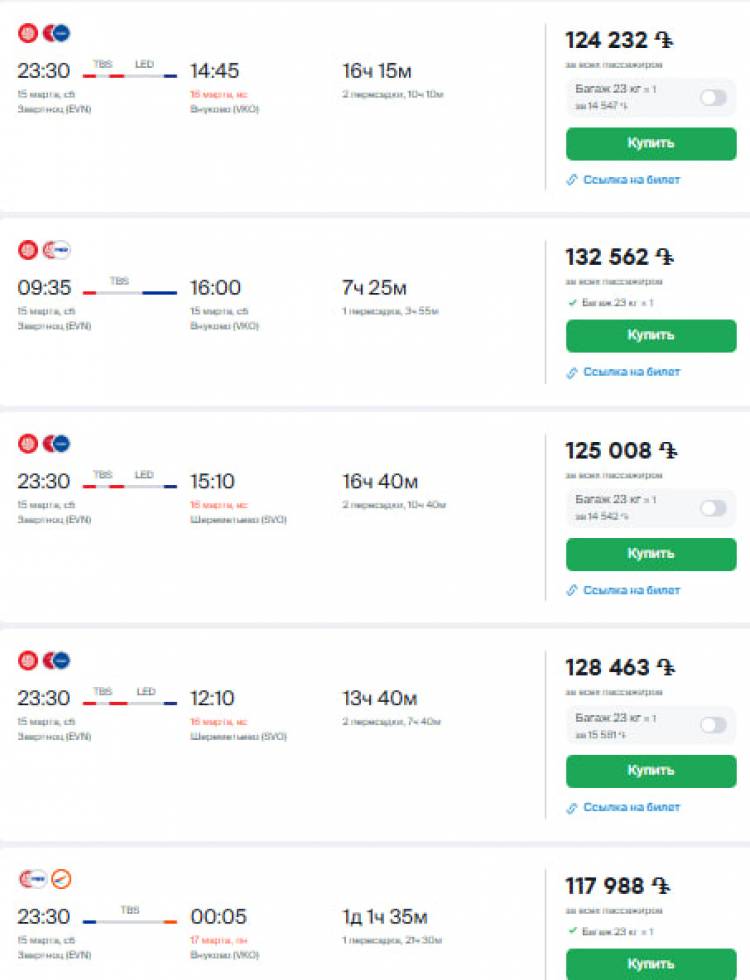This screenshot has width=750, height=980.
Task: Click chain-link icon under the 132 562 price
Action: pyautogui.click(x=571, y=372)
